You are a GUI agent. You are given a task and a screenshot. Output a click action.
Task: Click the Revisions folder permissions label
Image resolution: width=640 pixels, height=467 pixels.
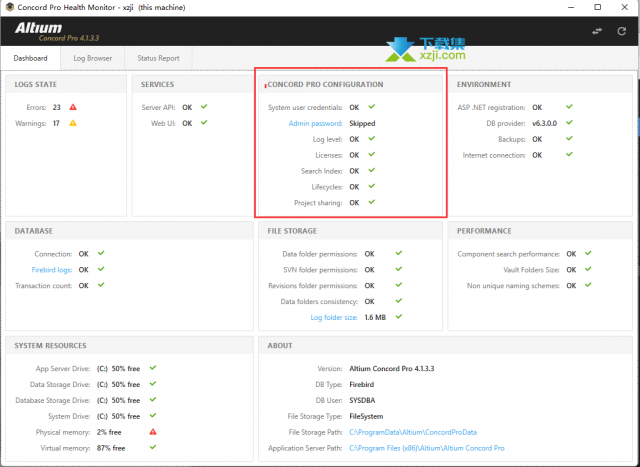313,286
